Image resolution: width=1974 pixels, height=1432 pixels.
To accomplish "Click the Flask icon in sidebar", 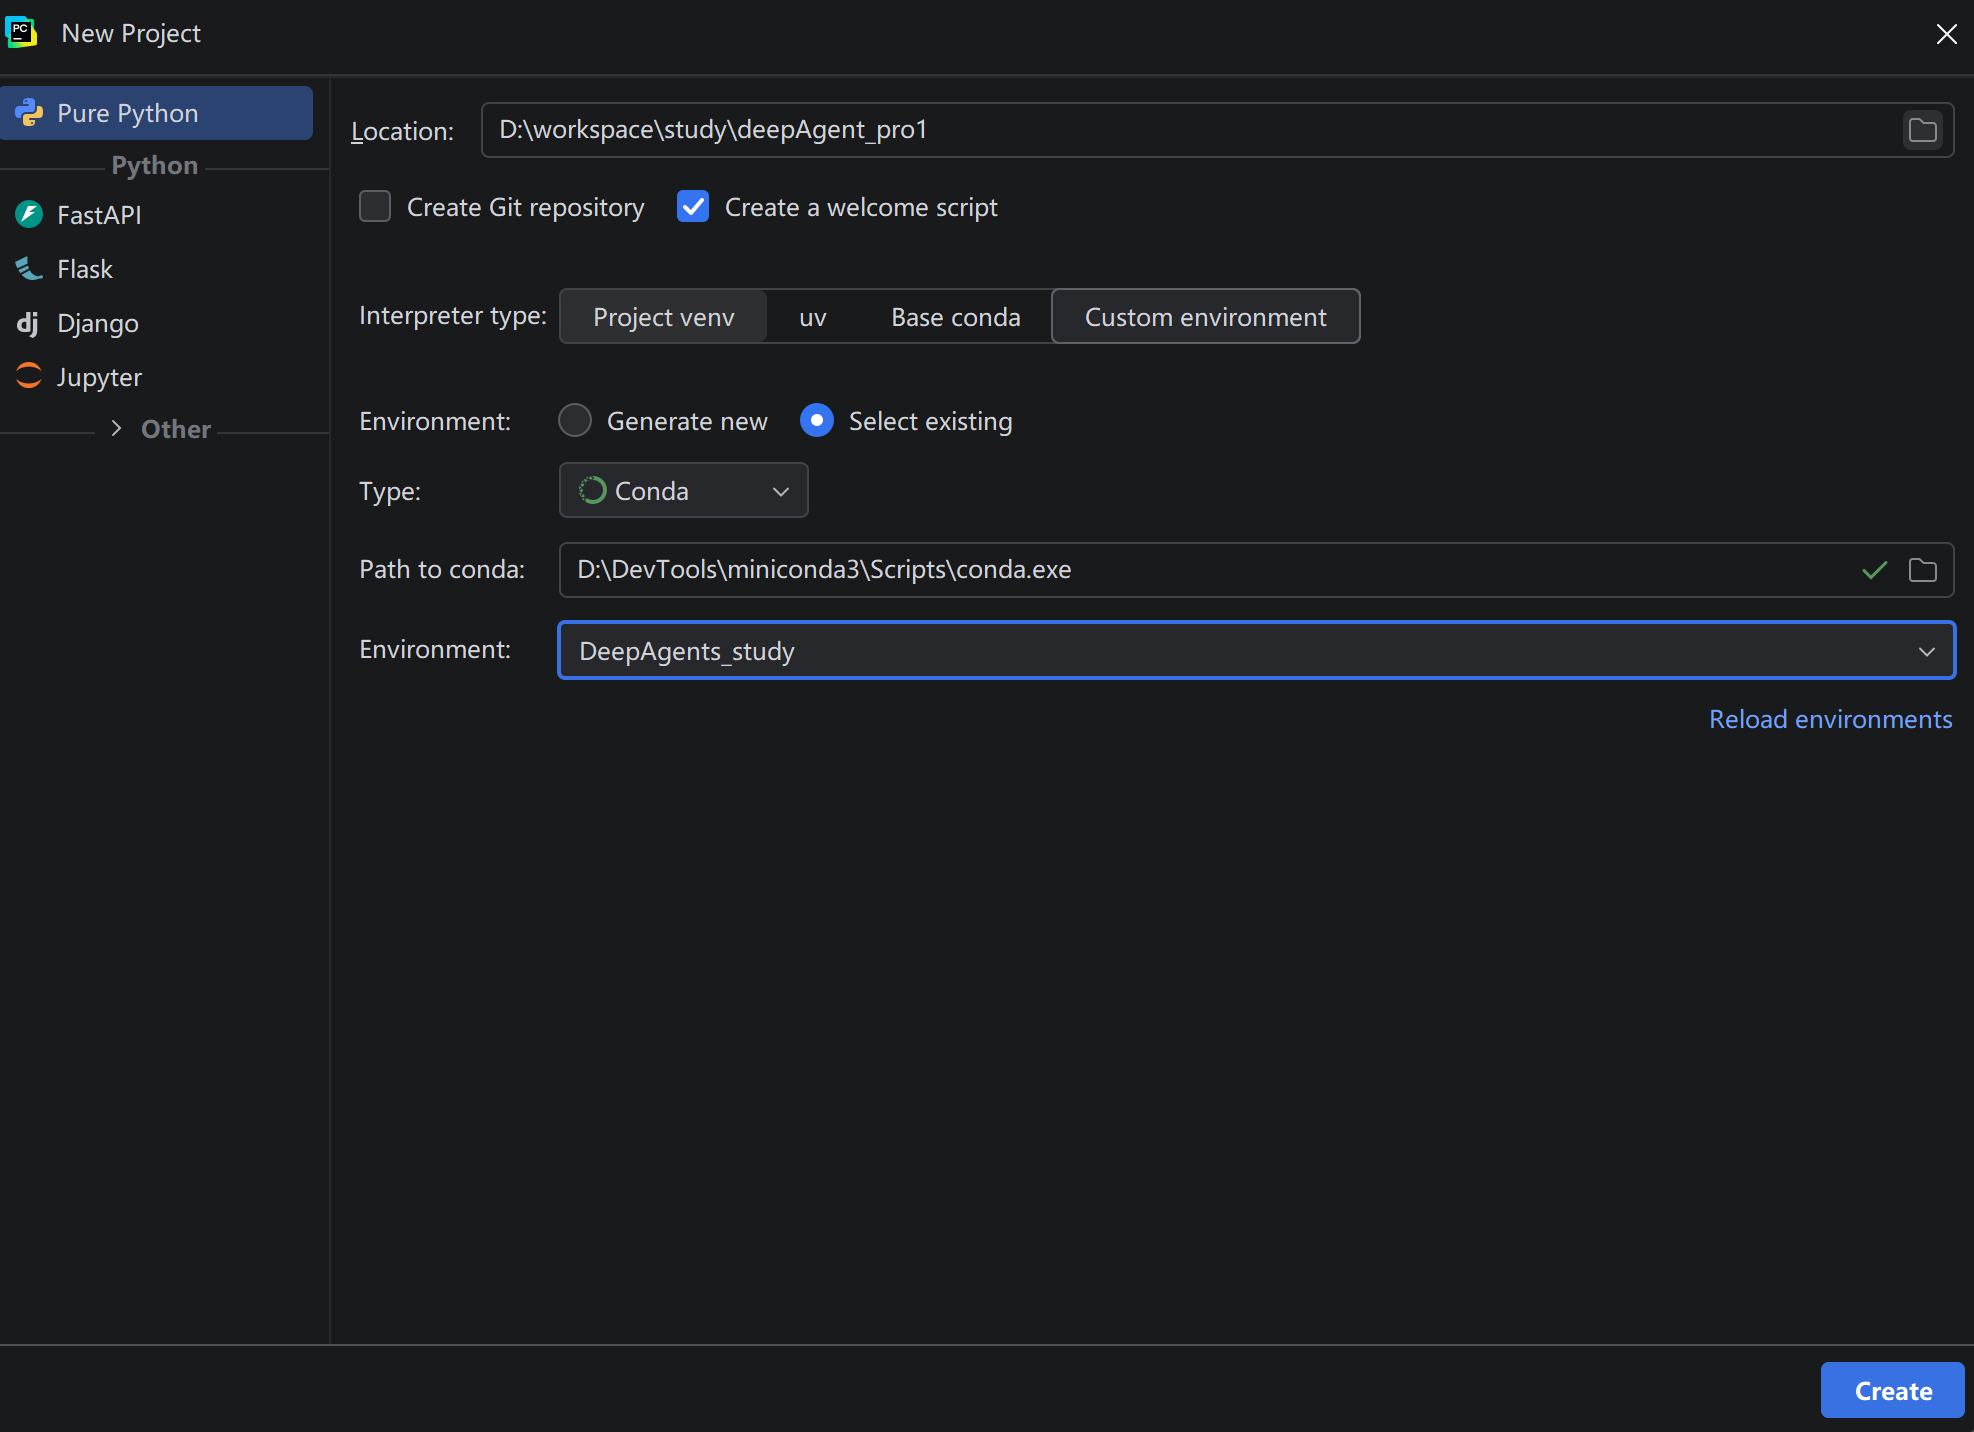I will click(x=29, y=268).
